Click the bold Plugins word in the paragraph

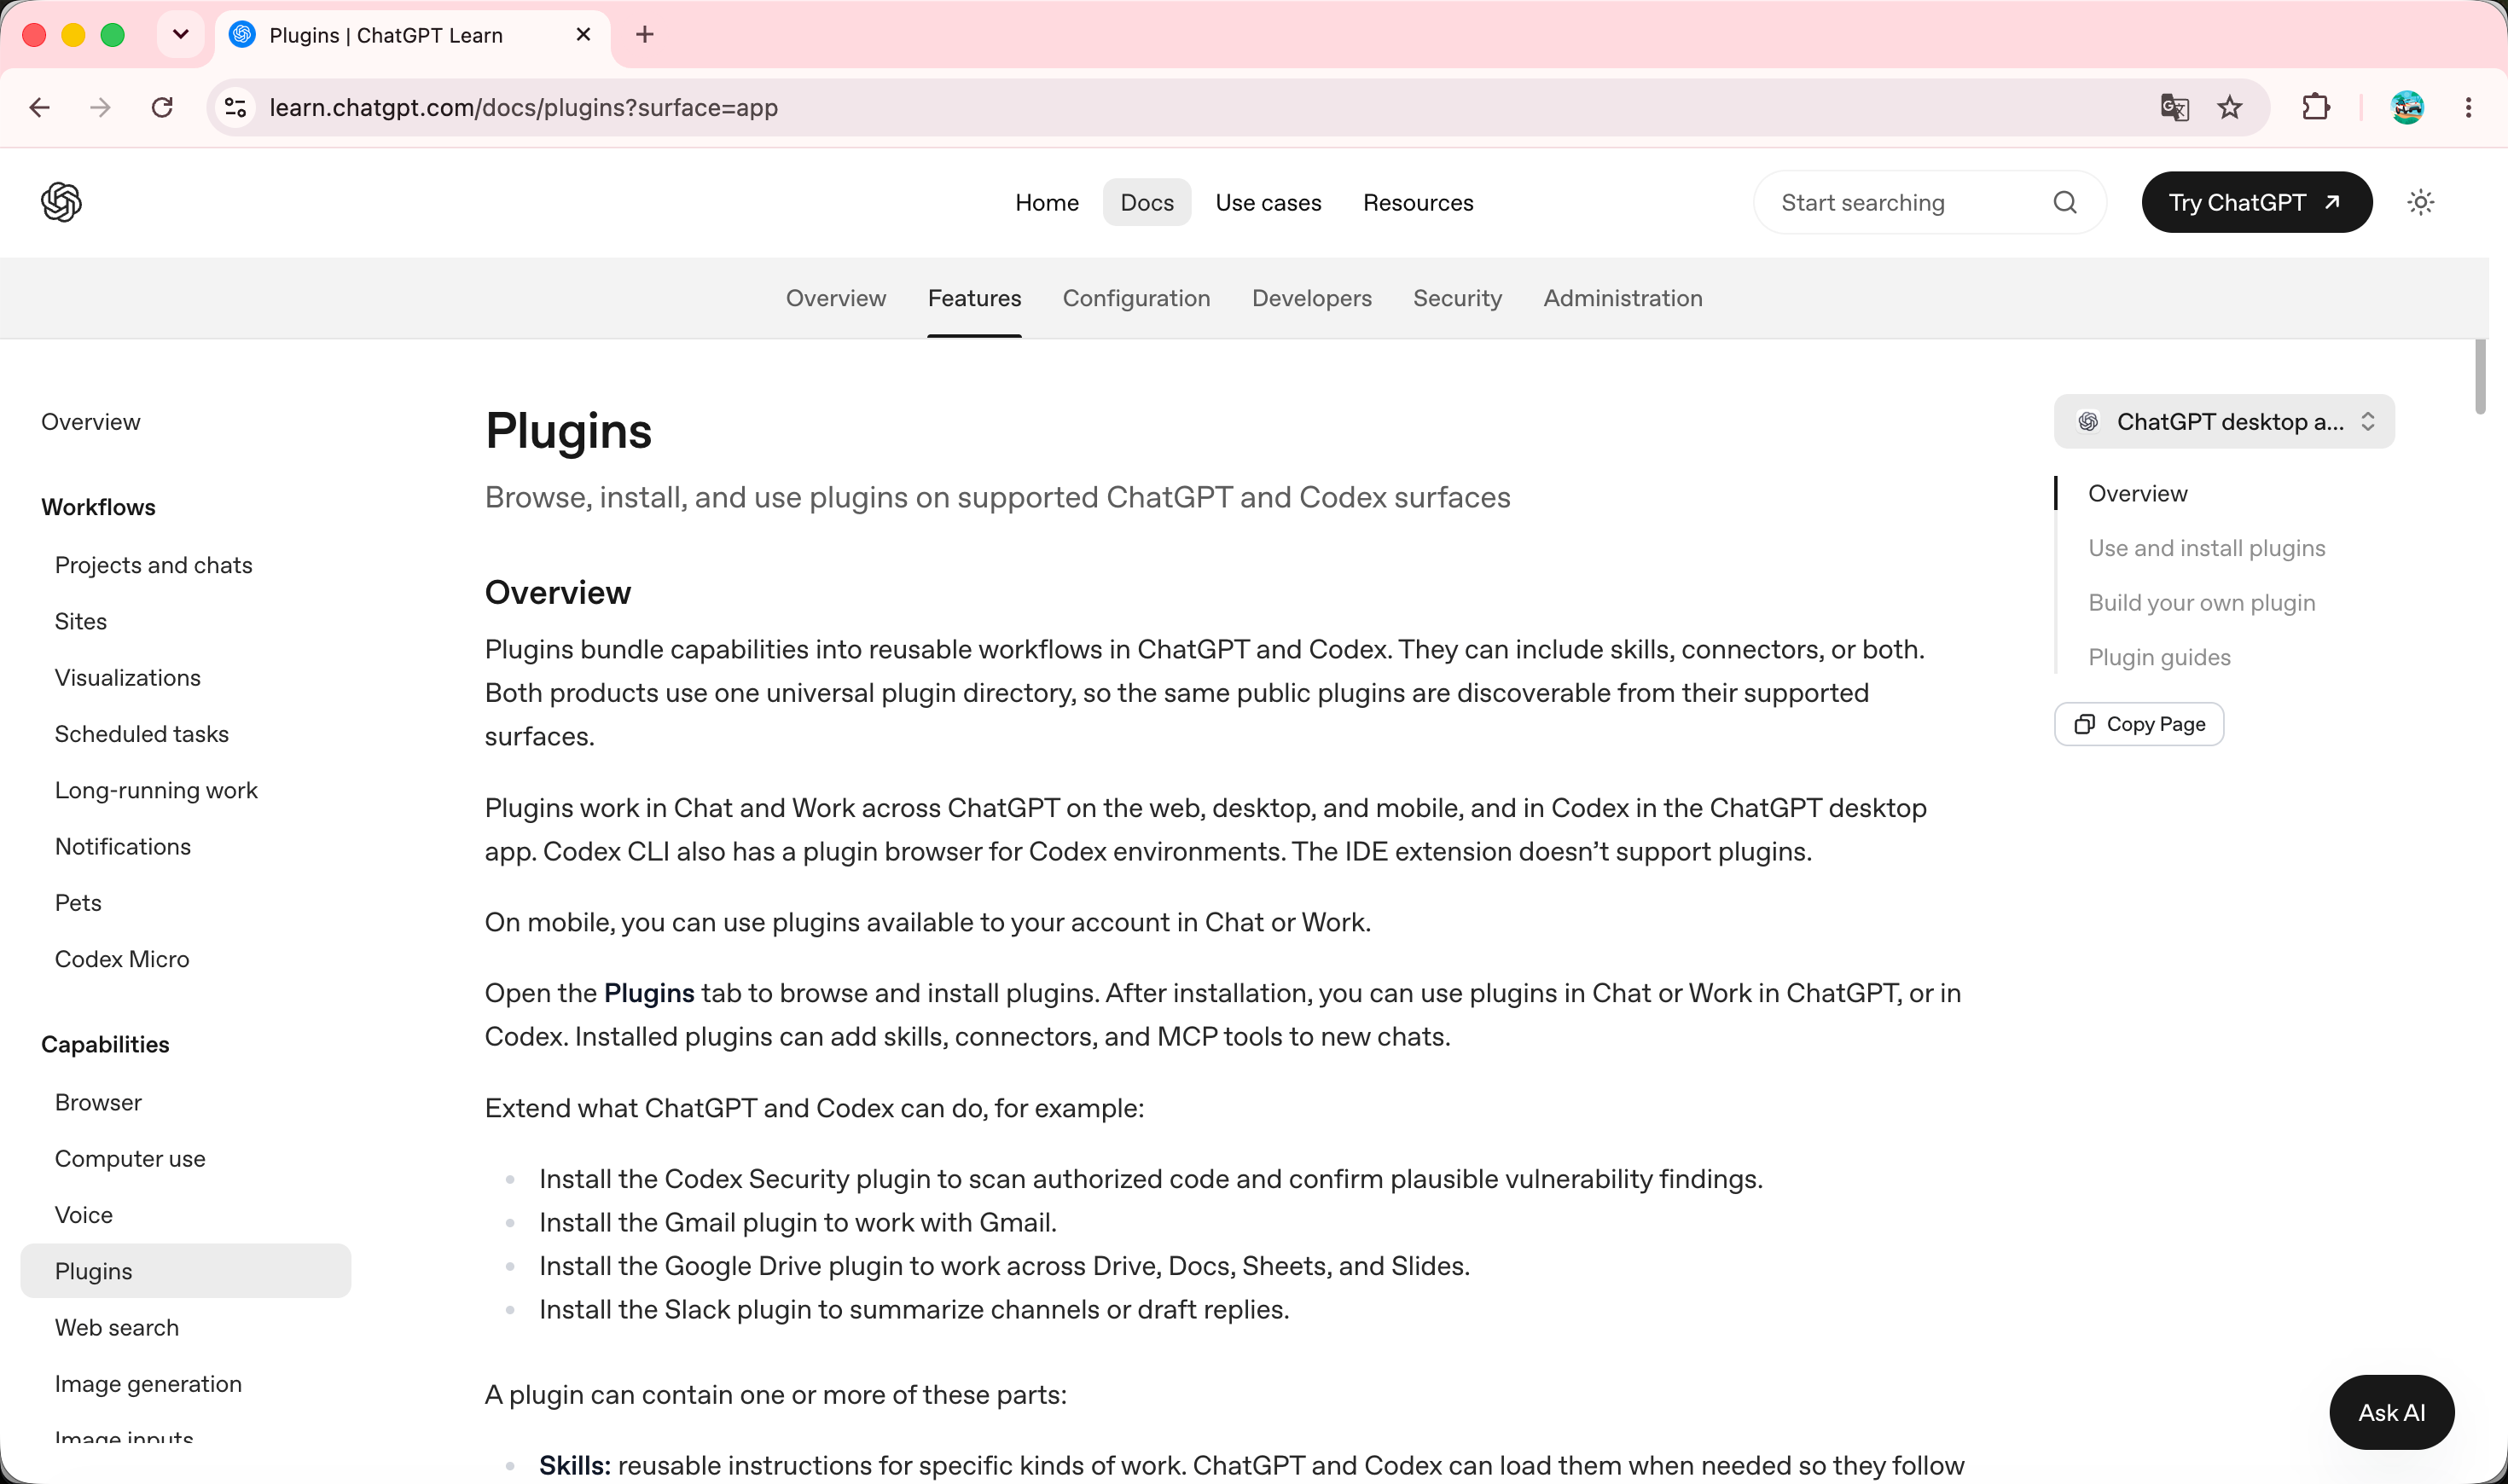(x=649, y=993)
